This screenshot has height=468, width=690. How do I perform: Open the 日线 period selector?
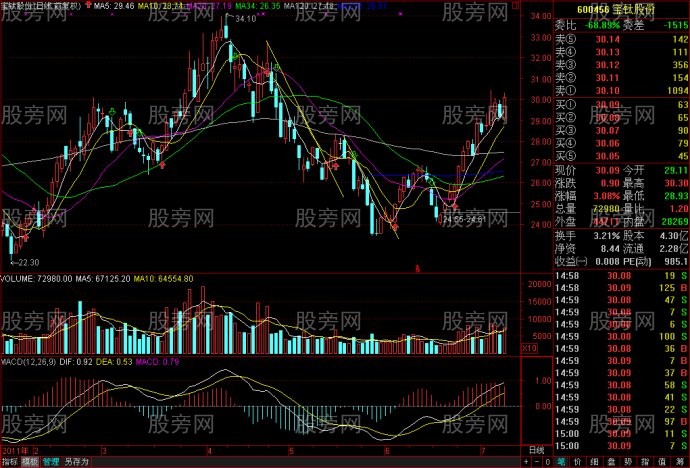[535, 451]
